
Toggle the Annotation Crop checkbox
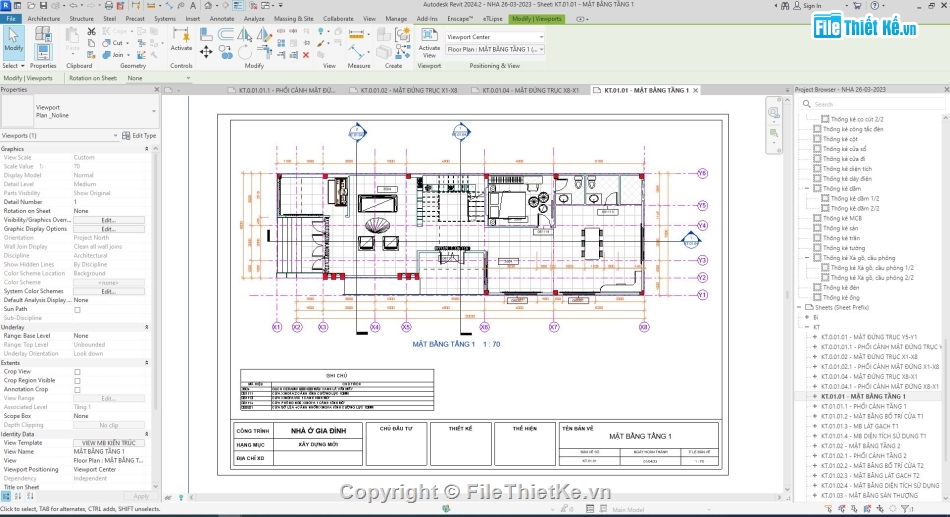78,390
